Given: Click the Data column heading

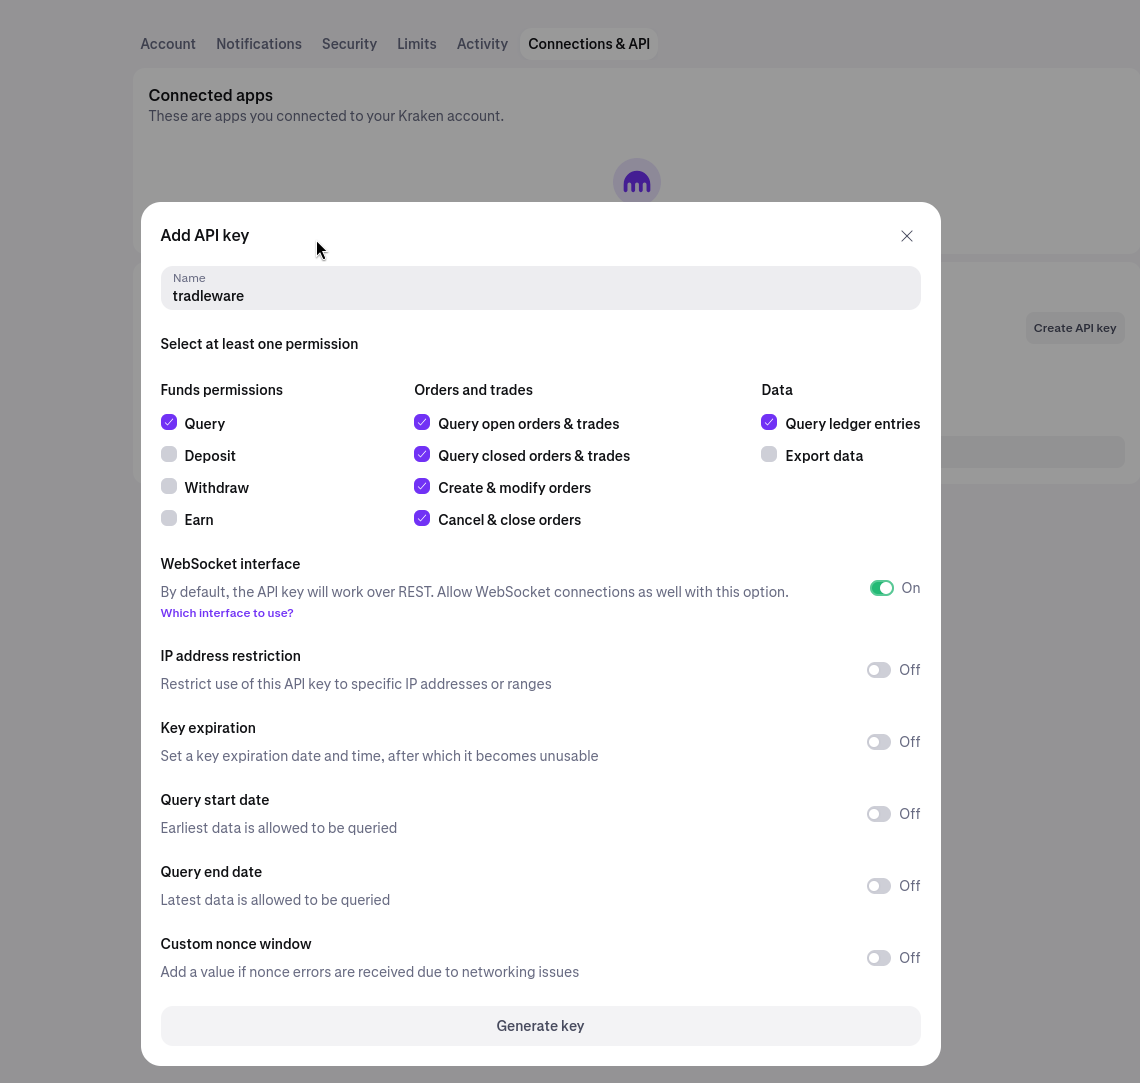Looking at the screenshot, I should point(777,390).
